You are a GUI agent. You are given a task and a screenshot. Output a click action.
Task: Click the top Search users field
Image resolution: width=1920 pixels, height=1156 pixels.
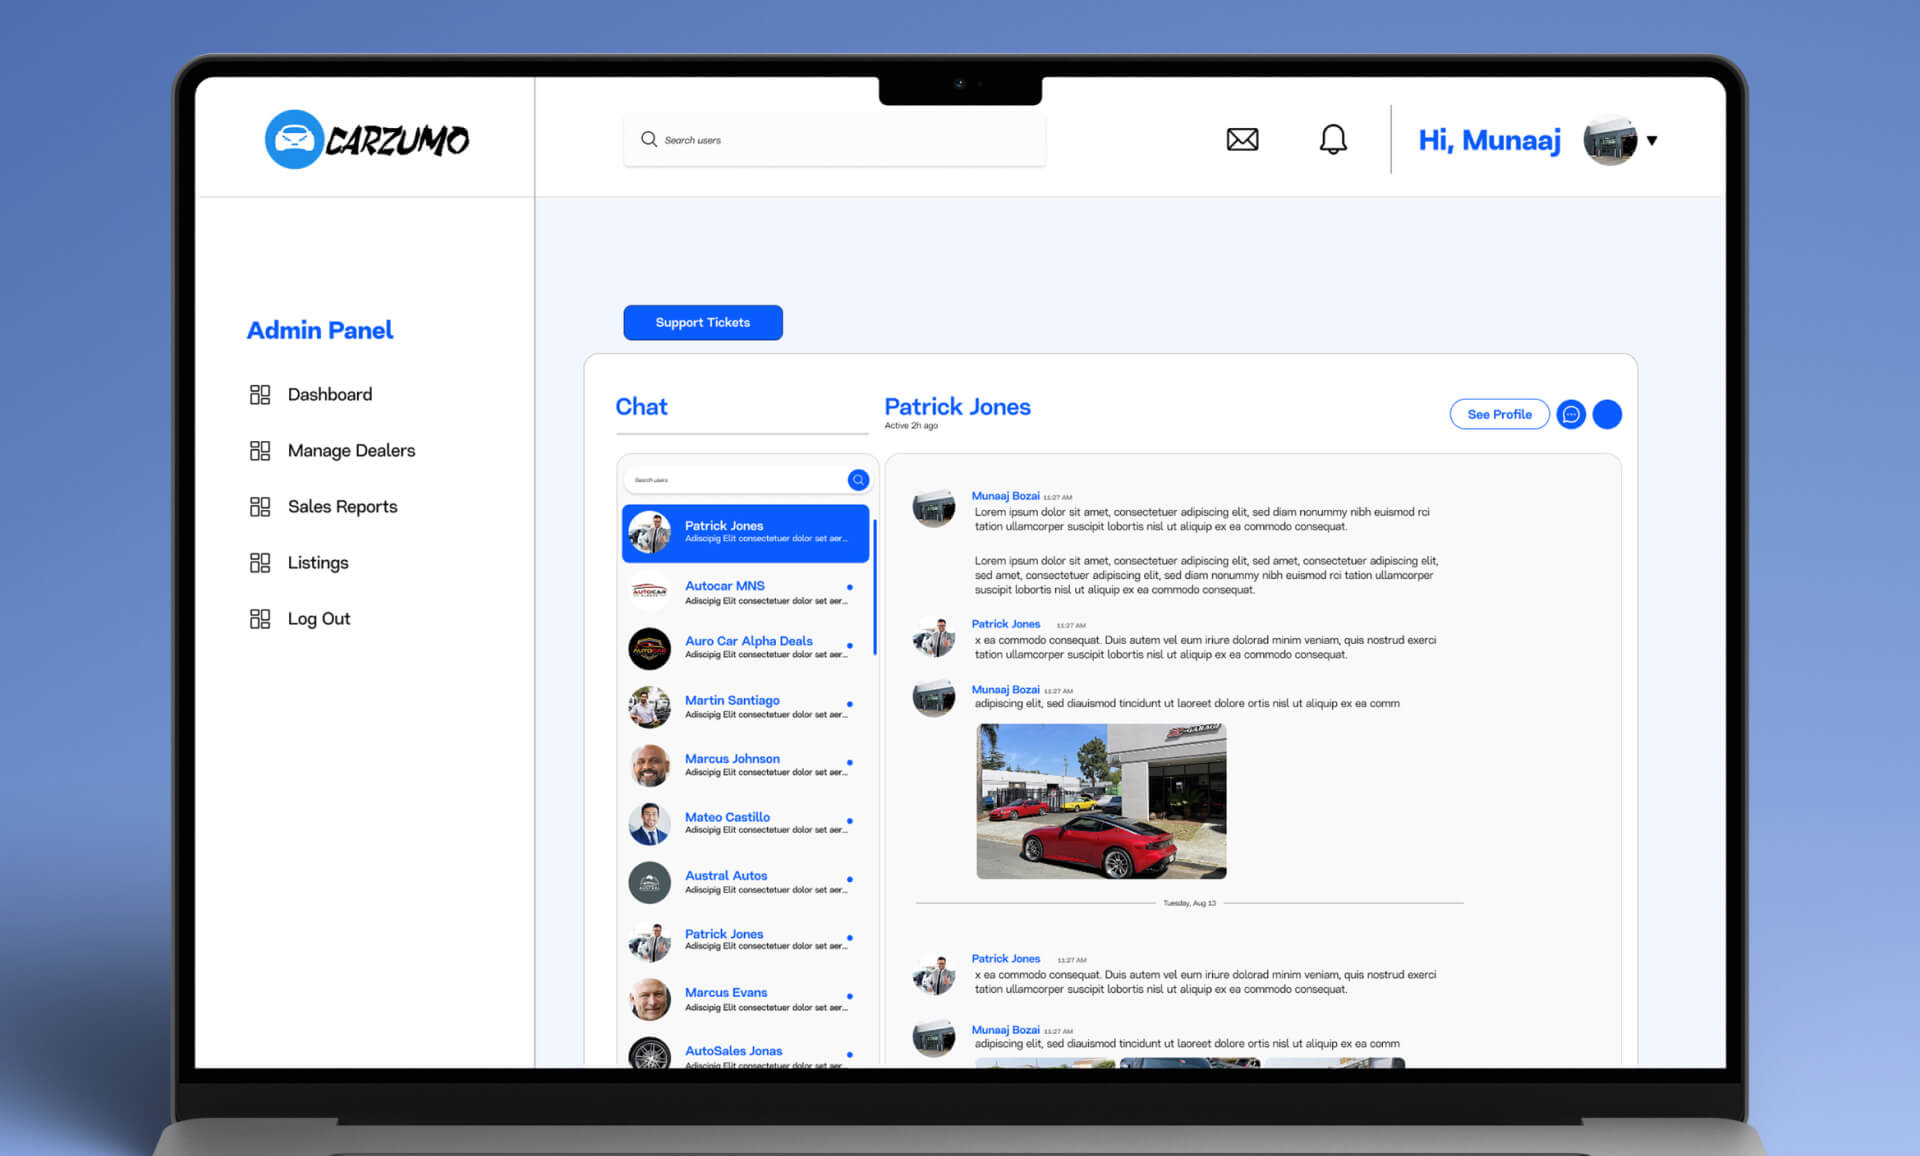click(850, 140)
